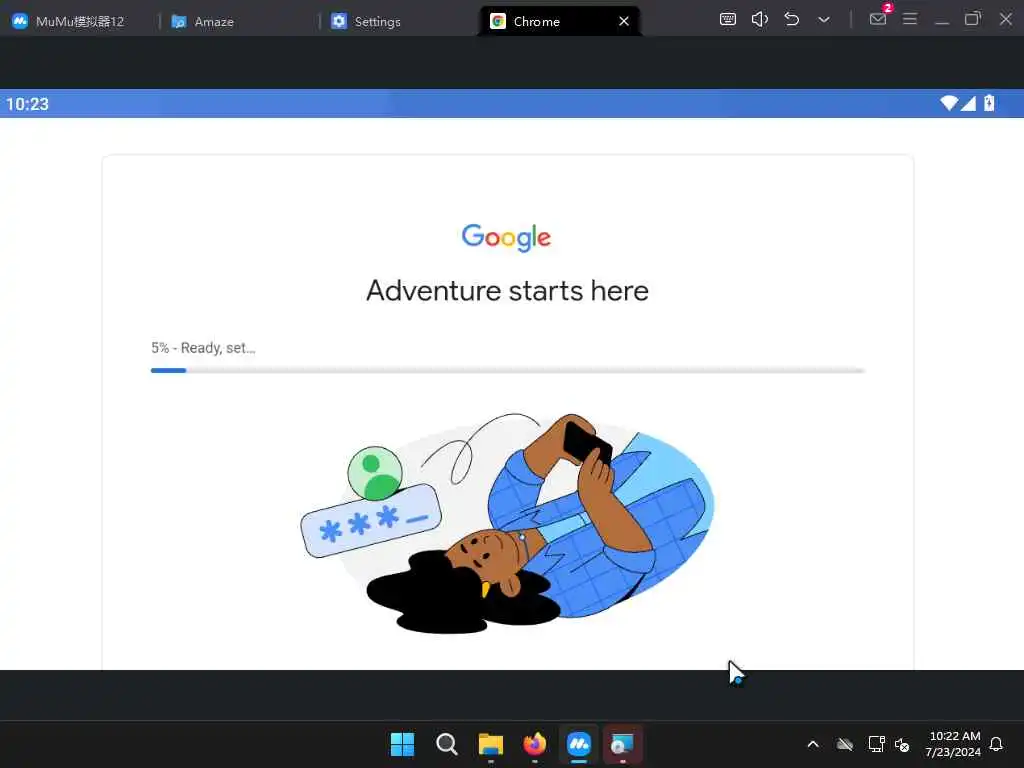
Task: Open the MuMu mail notifications icon
Action: (879, 18)
